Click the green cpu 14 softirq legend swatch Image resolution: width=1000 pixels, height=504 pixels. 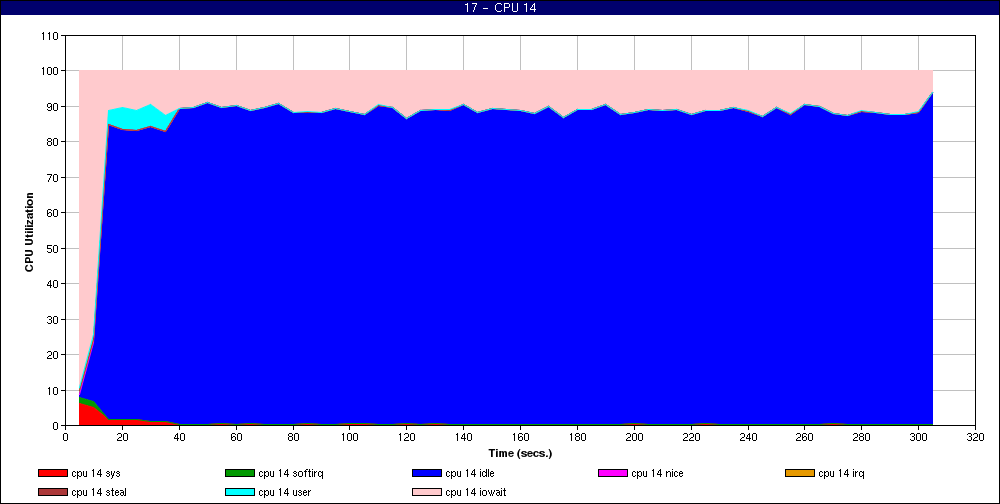(239, 473)
